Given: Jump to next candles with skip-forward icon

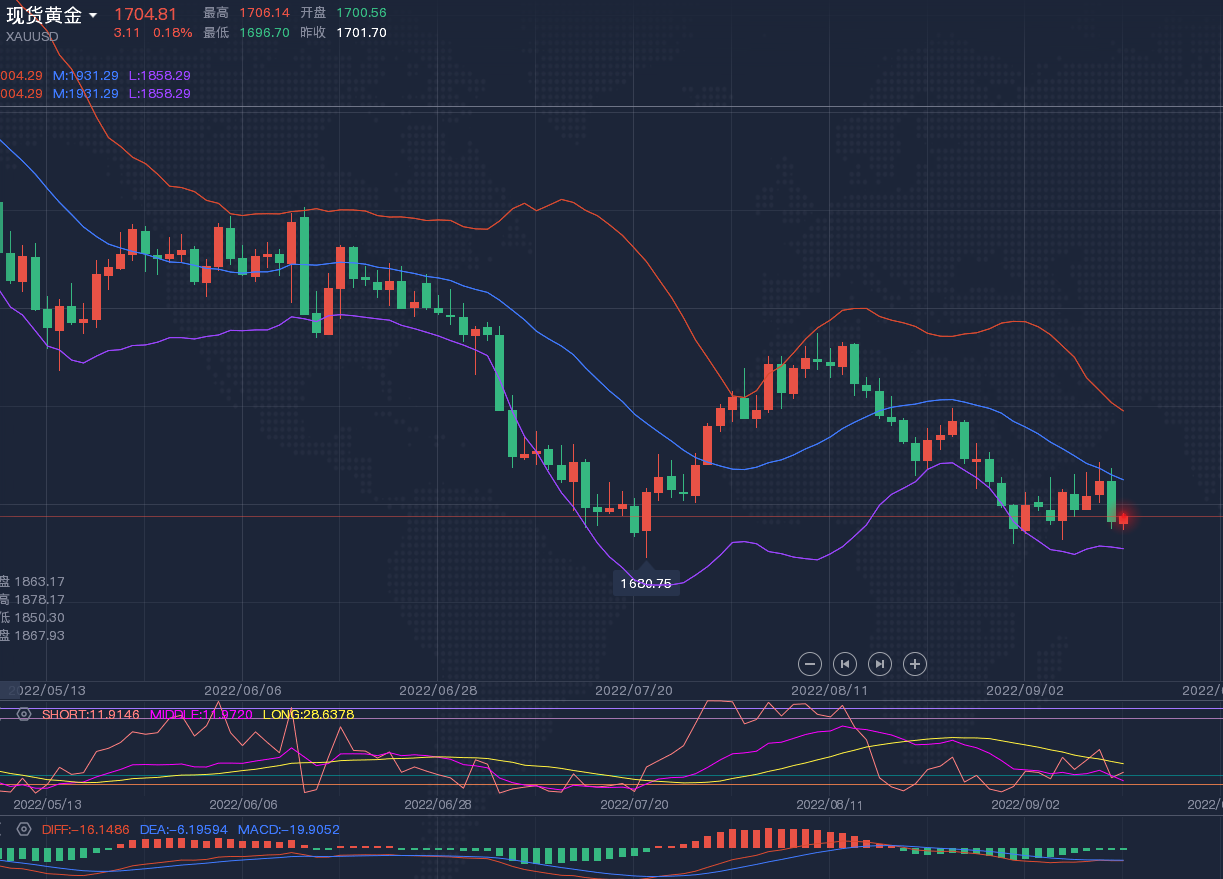Looking at the screenshot, I should coord(880,663).
